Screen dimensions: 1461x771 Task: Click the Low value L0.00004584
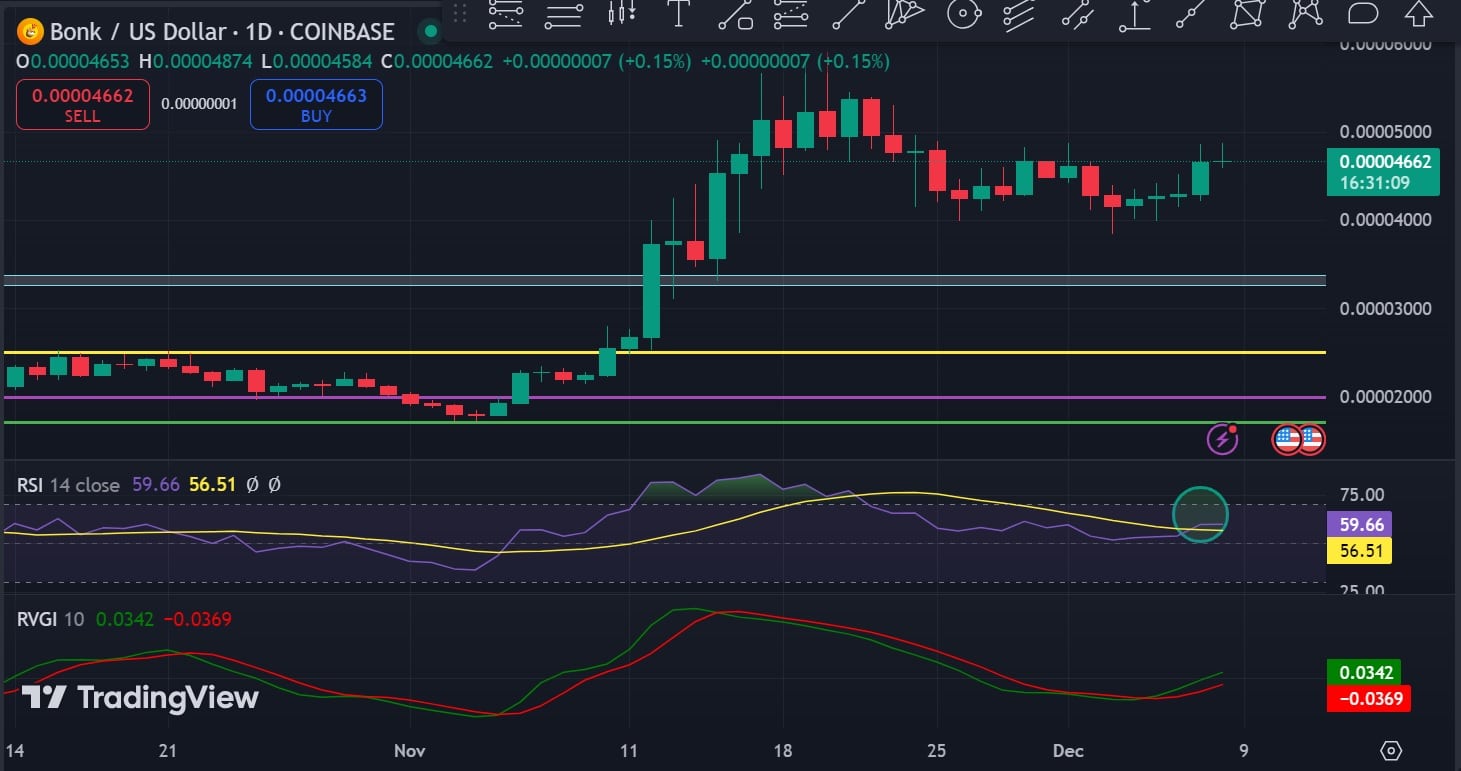(x=317, y=61)
